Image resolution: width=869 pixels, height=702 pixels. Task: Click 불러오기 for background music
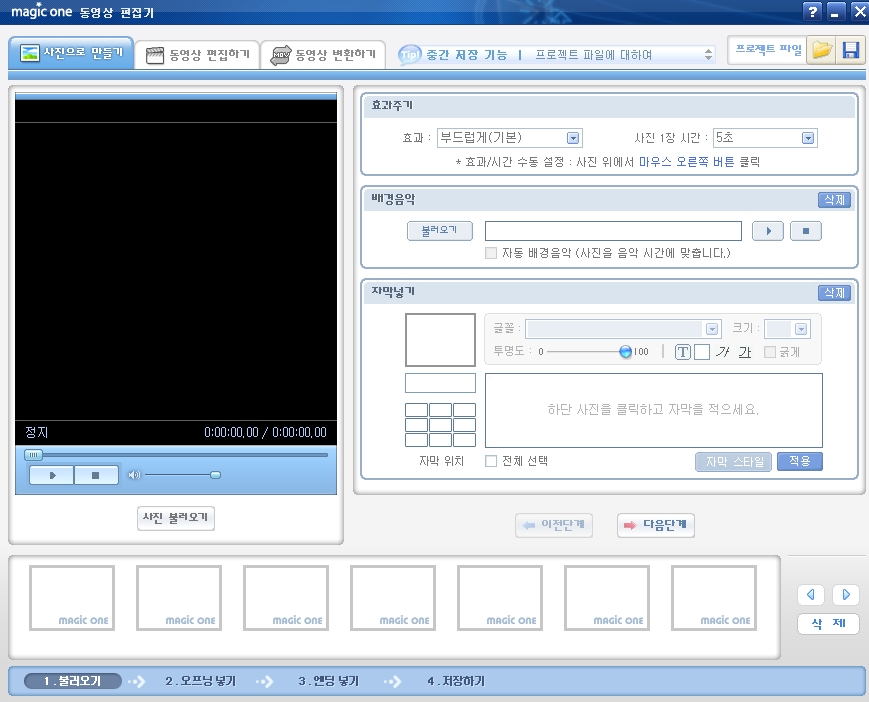point(439,230)
